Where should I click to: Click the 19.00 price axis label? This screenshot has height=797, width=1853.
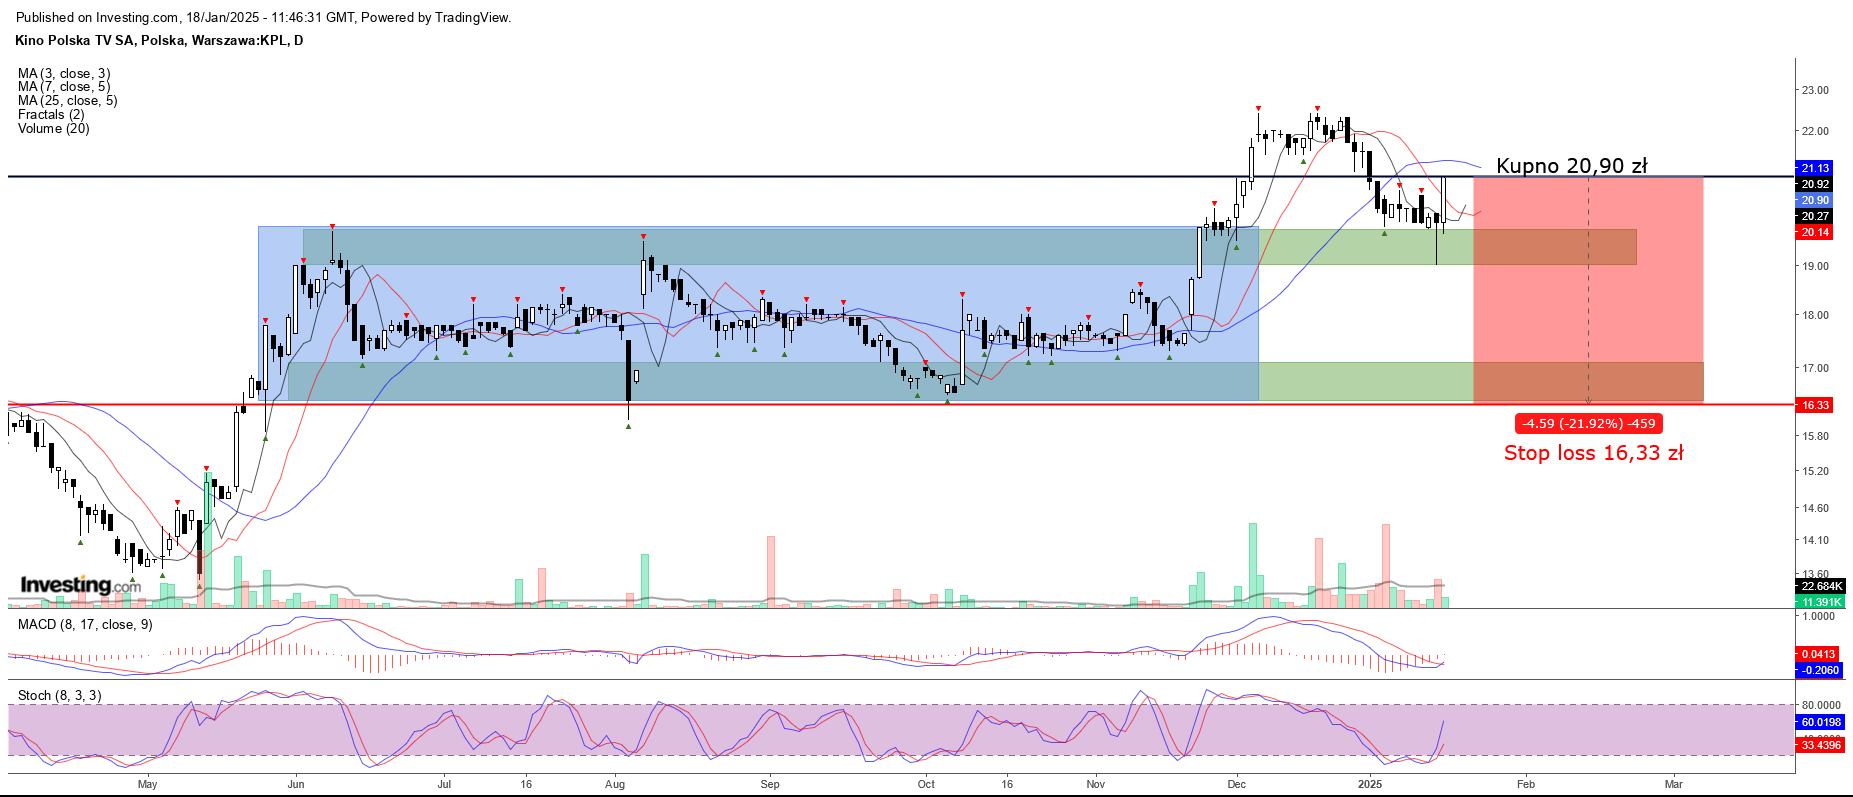click(x=1815, y=266)
